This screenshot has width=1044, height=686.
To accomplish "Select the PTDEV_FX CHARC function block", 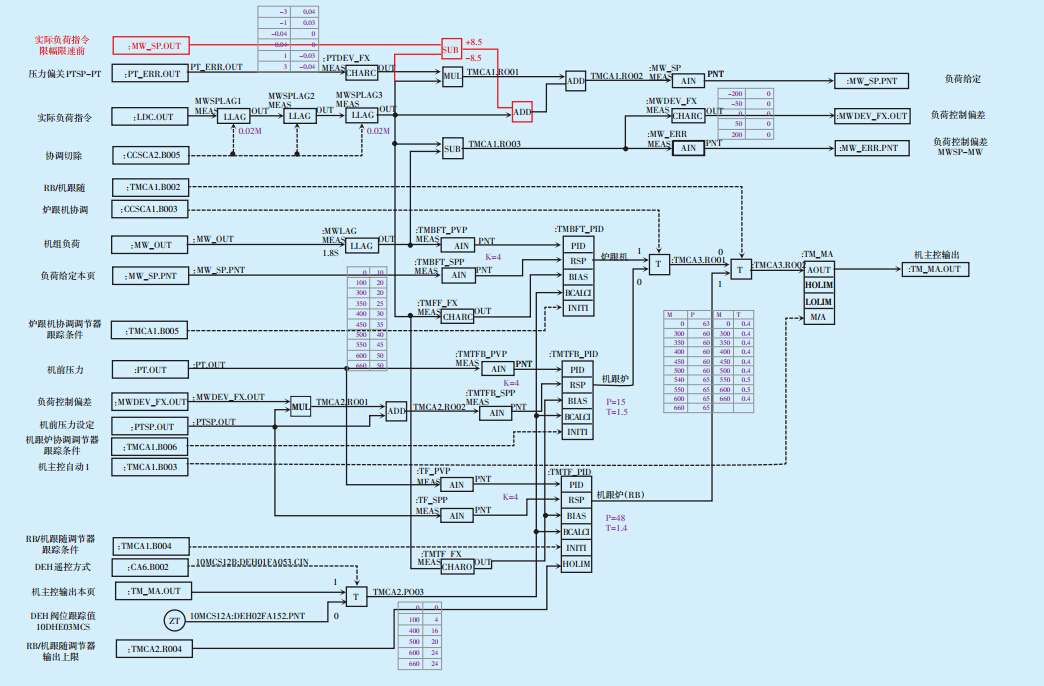I will [361, 73].
